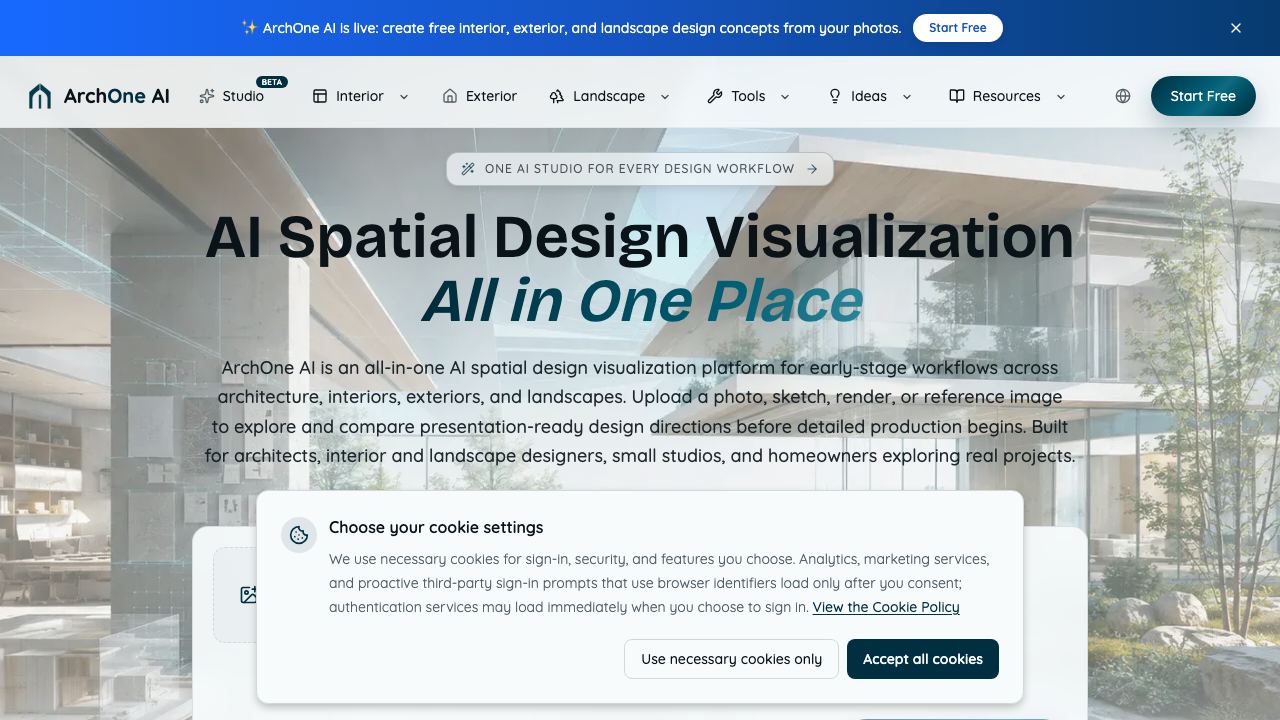Click the ArchOne AI logo icon
The image size is (1280, 720).
[40, 96]
